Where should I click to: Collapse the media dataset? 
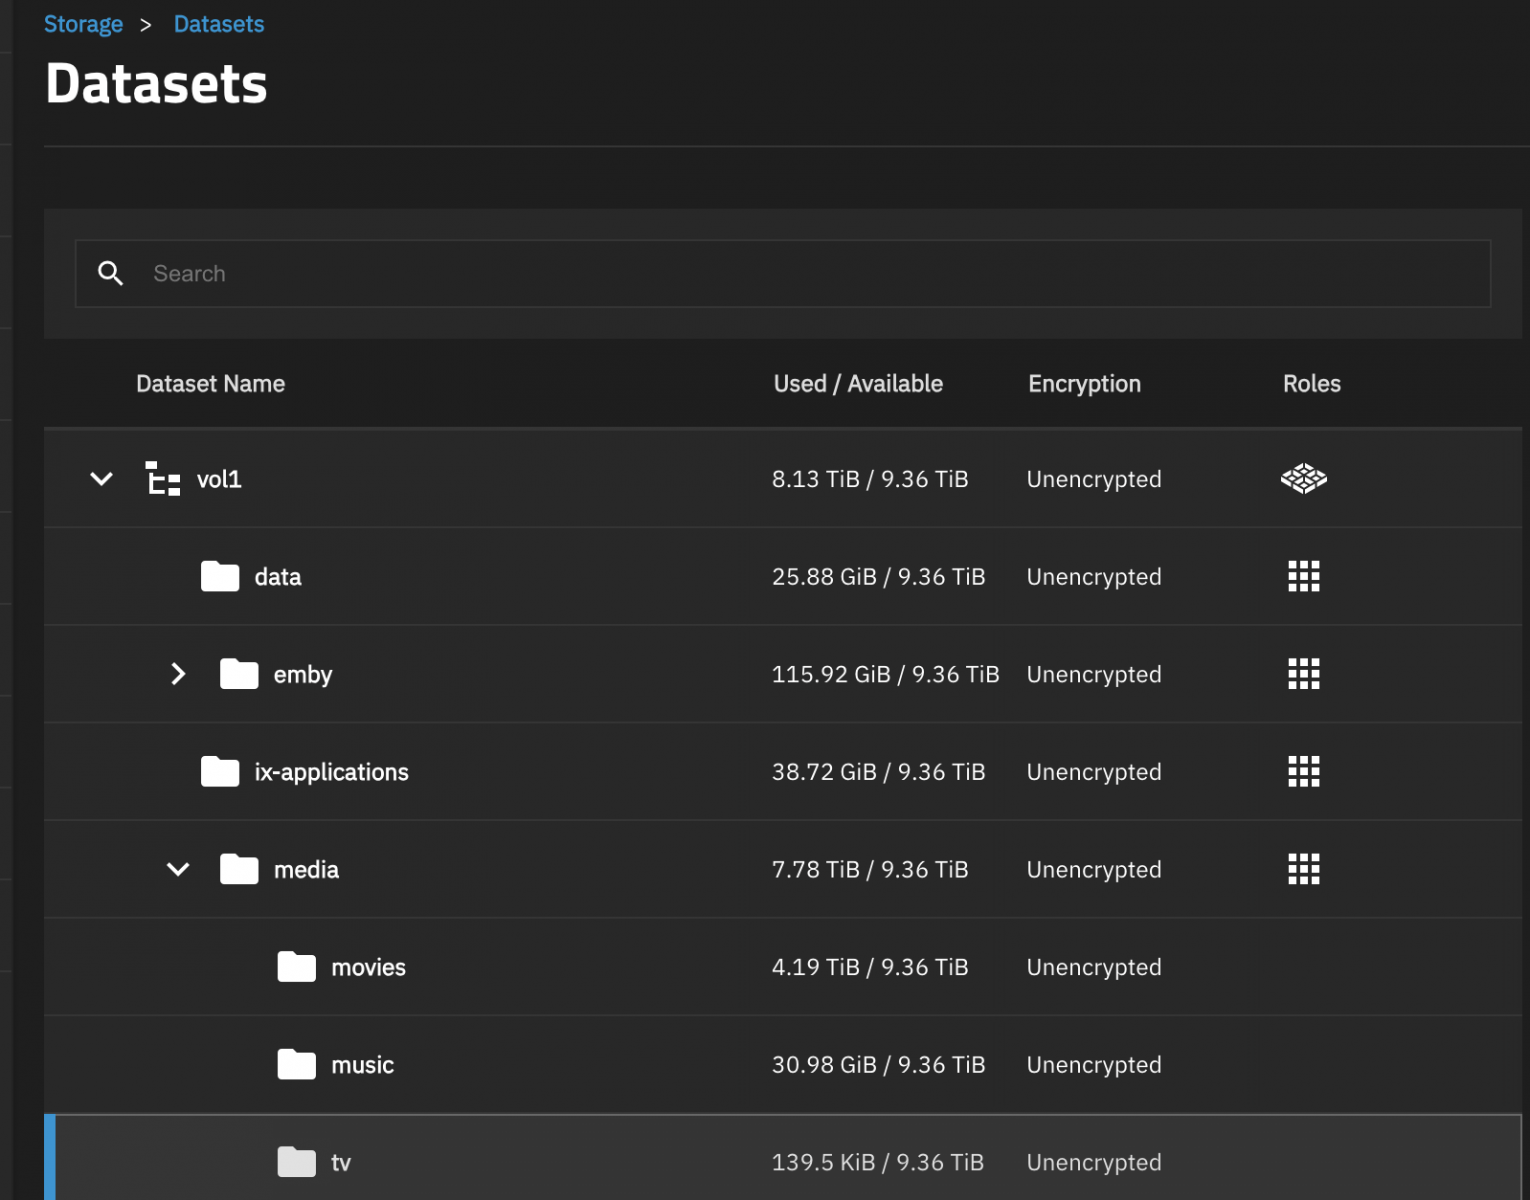pyautogui.click(x=178, y=869)
